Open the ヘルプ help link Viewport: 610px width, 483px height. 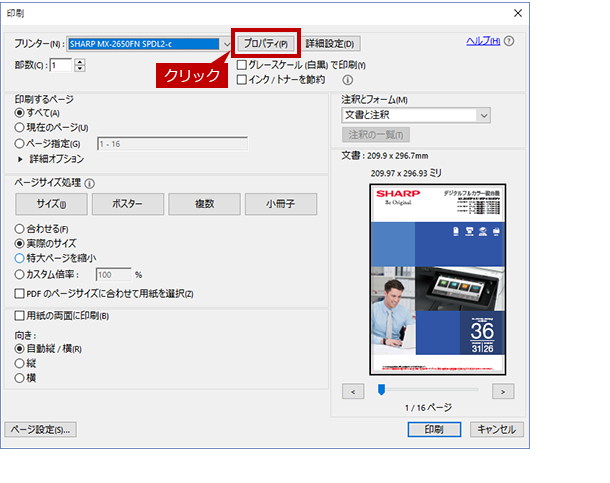[x=483, y=41]
